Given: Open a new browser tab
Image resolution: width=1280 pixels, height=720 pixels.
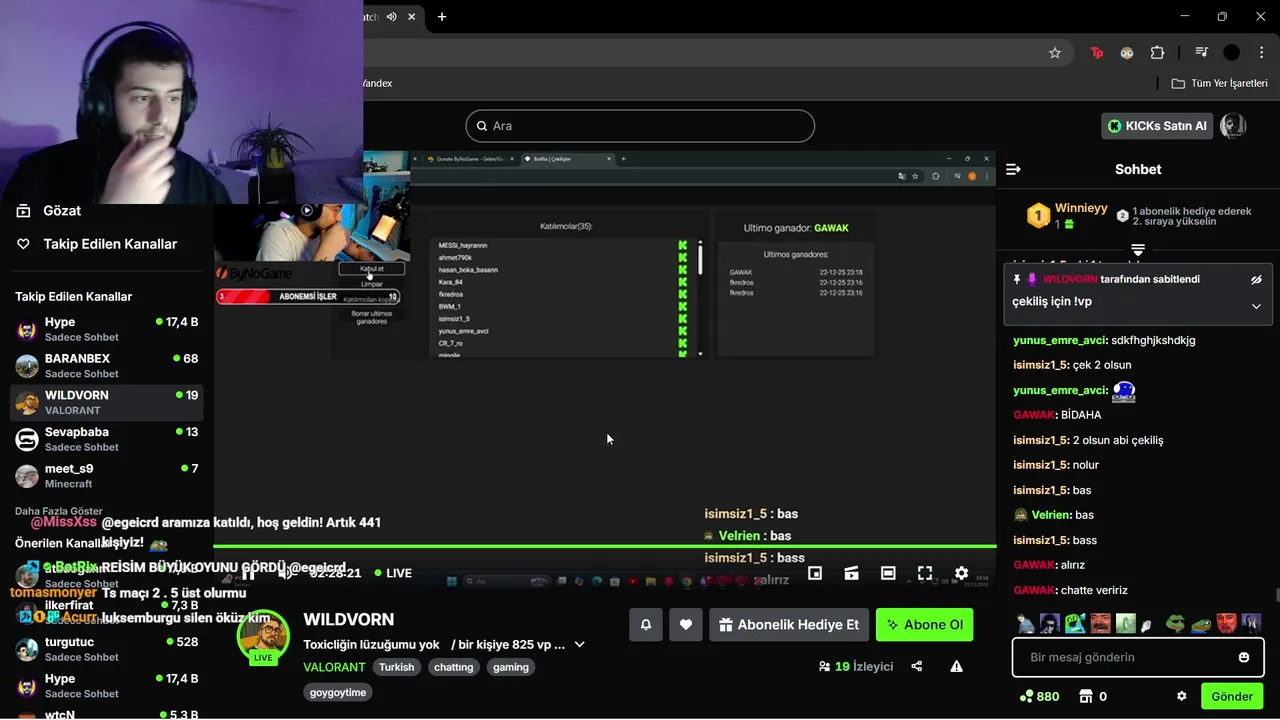Looking at the screenshot, I should (442, 17).
